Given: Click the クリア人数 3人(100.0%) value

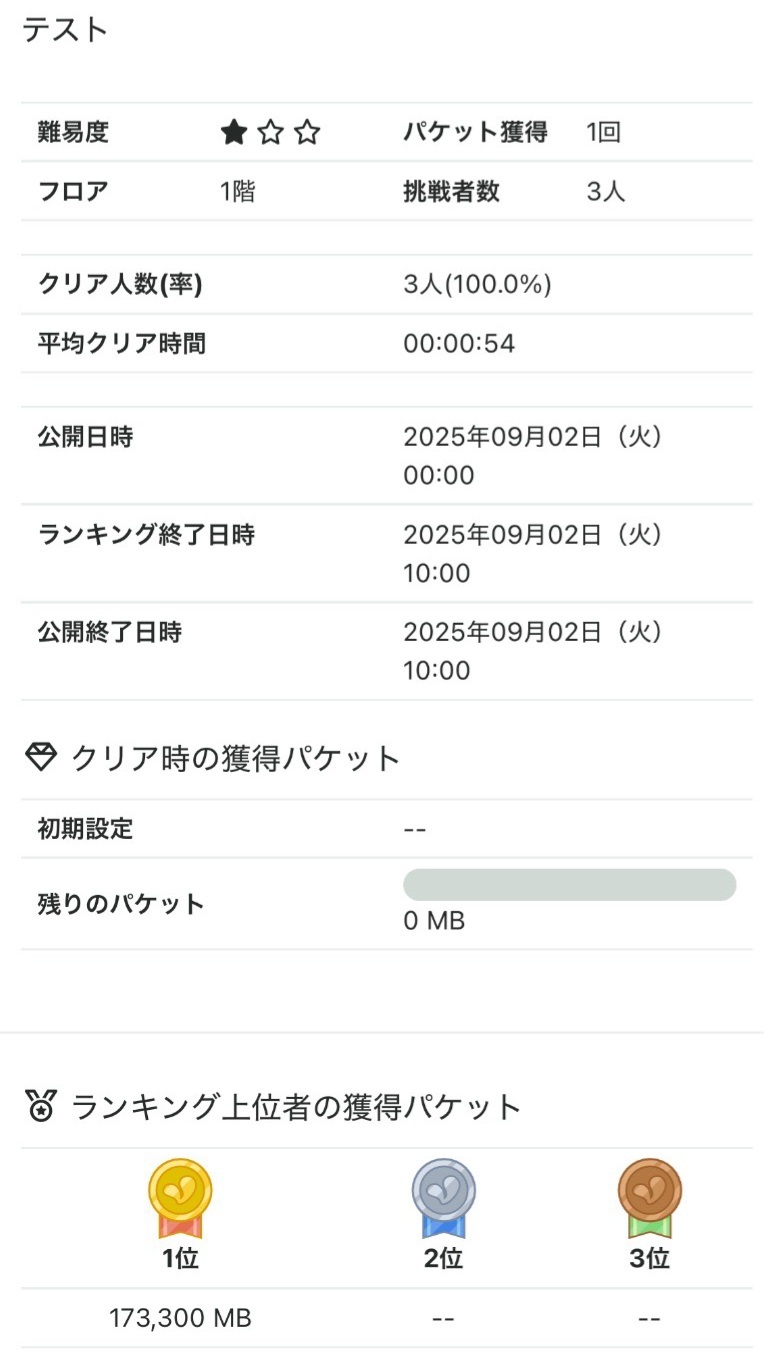Looking at the screenshot, I should (x=477, y=285).
